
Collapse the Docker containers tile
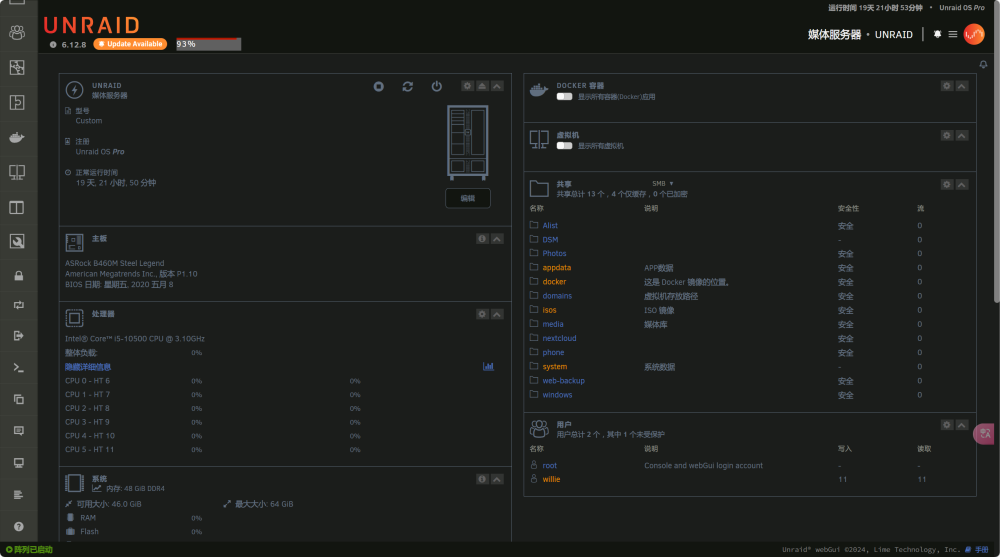(x=962, y=85)
